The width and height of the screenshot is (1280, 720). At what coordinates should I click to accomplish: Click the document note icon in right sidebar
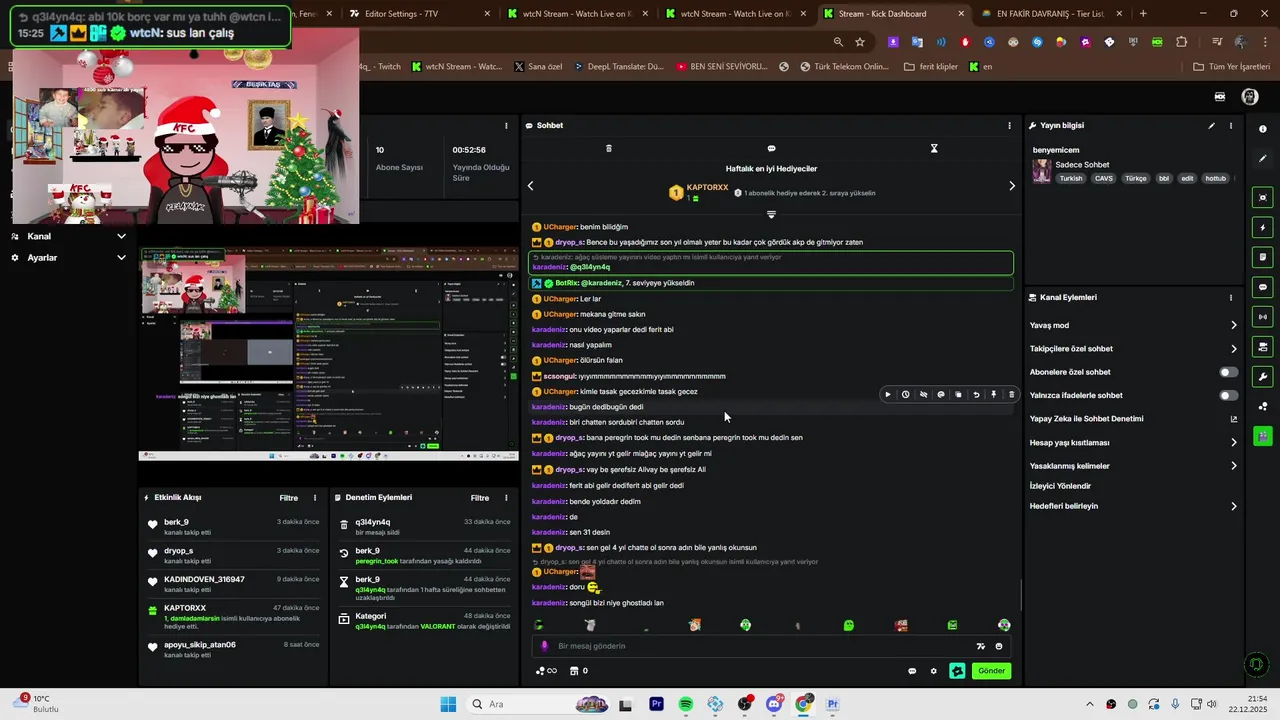(1263, 257)
